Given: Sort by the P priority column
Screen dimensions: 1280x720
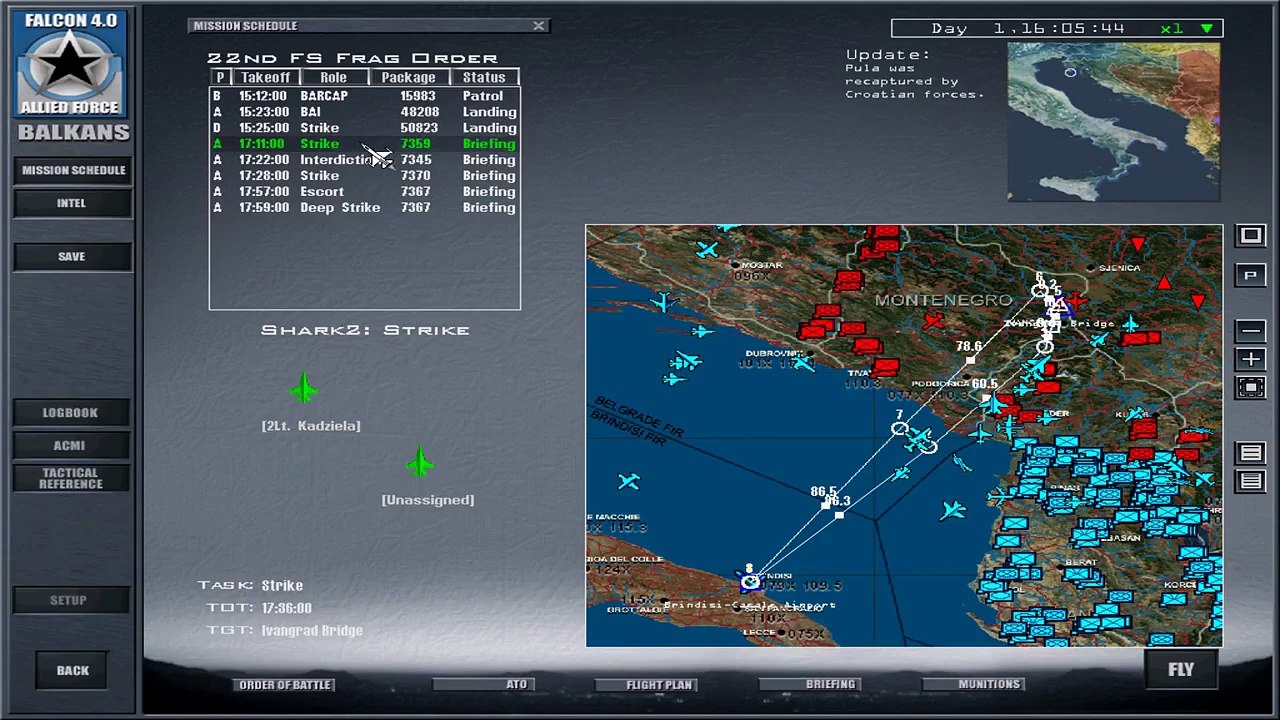Looking at the screenshot, I should pyautogui.click(x=220, y=77).
